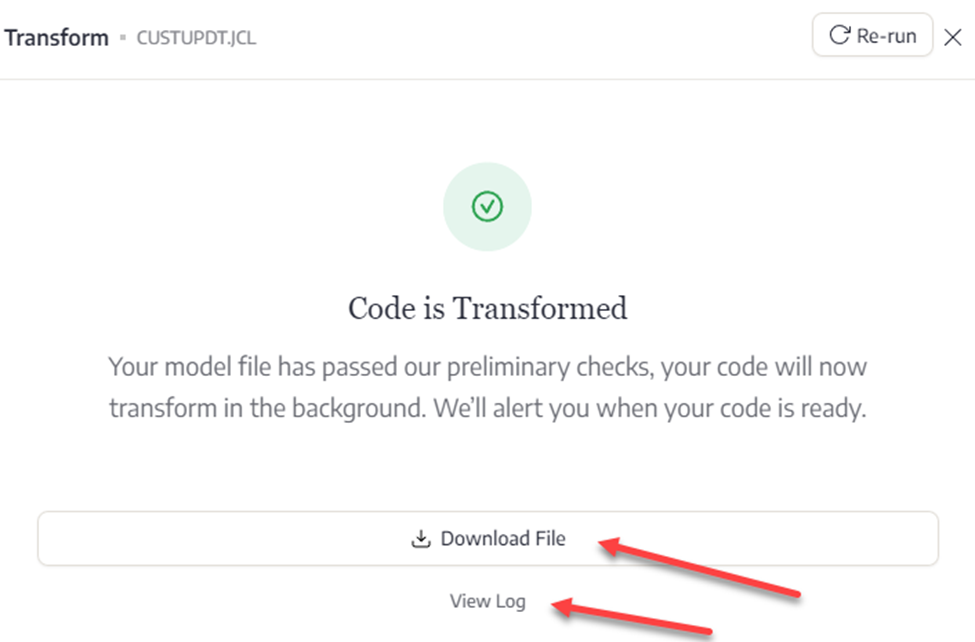
Task: Open View Log link
Action: tap(488, 602)
